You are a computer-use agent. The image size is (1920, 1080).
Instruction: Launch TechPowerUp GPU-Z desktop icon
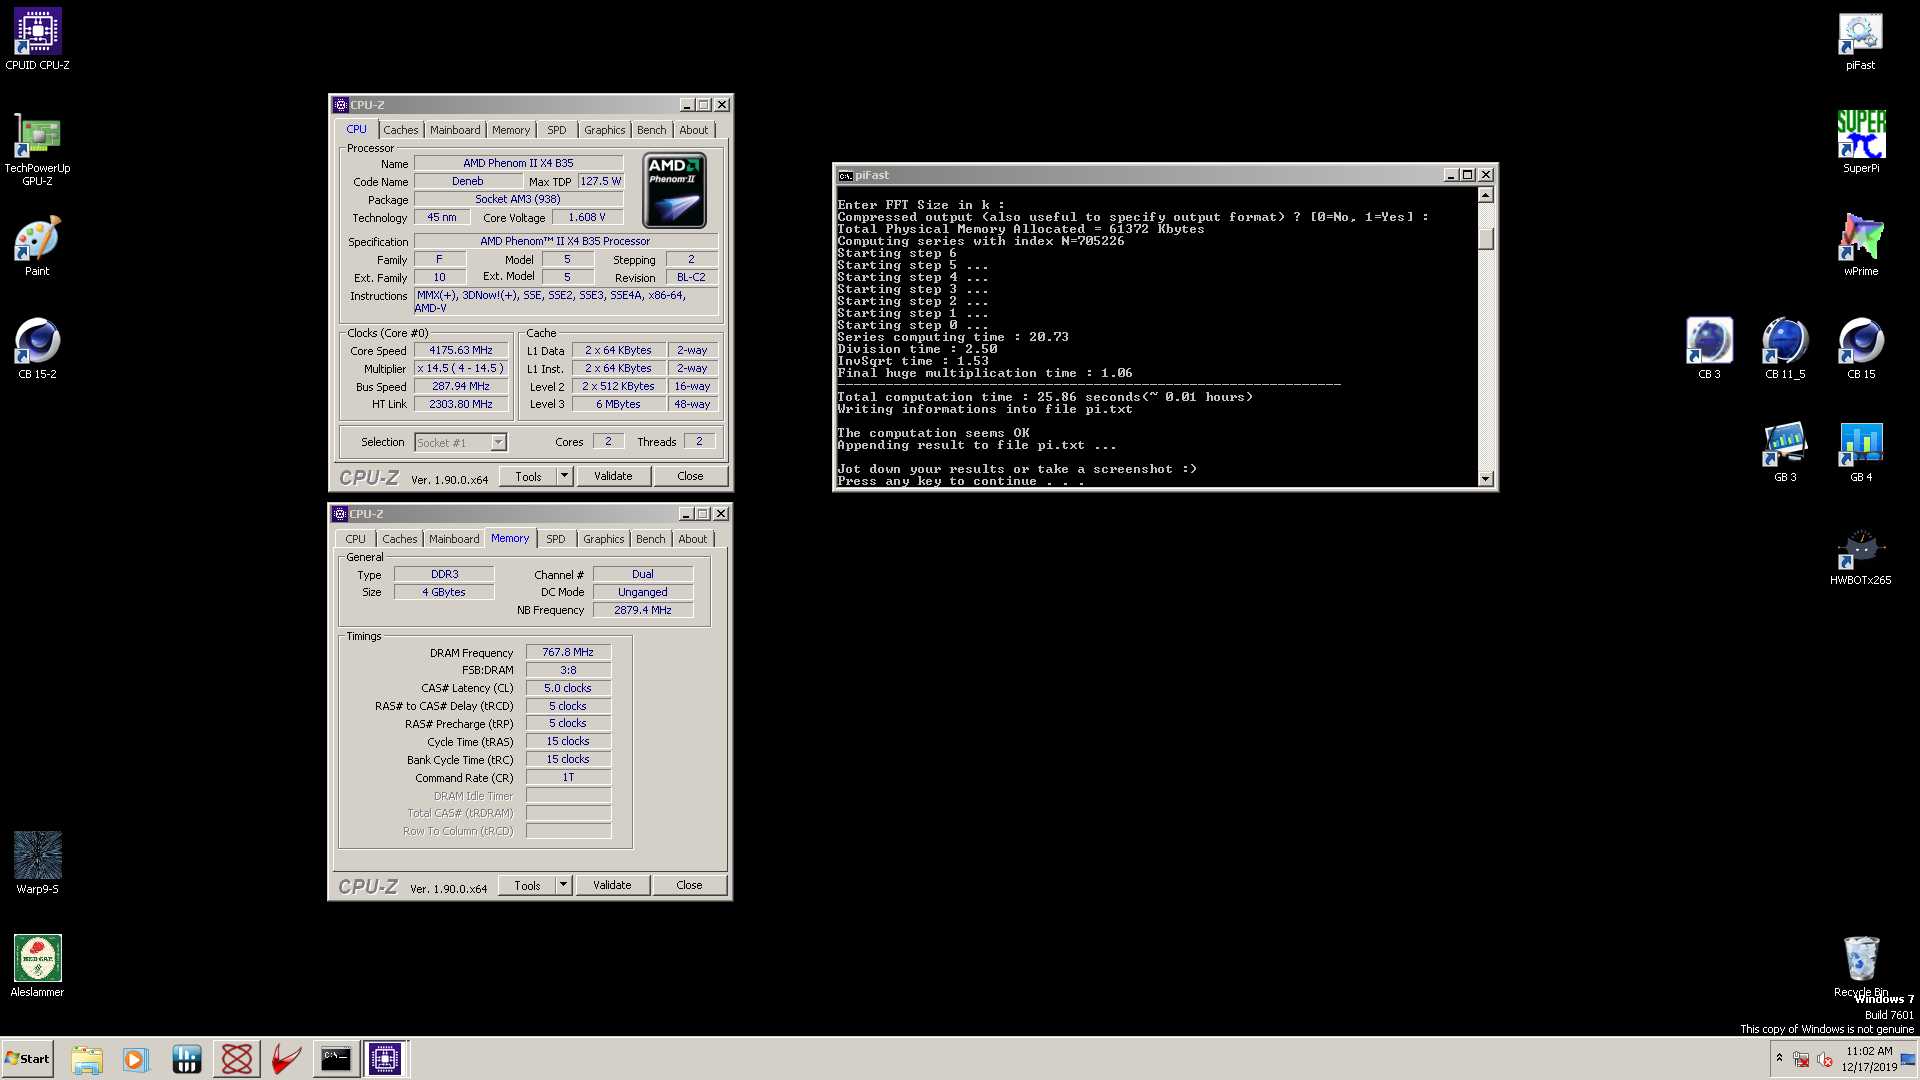(37, 149)
